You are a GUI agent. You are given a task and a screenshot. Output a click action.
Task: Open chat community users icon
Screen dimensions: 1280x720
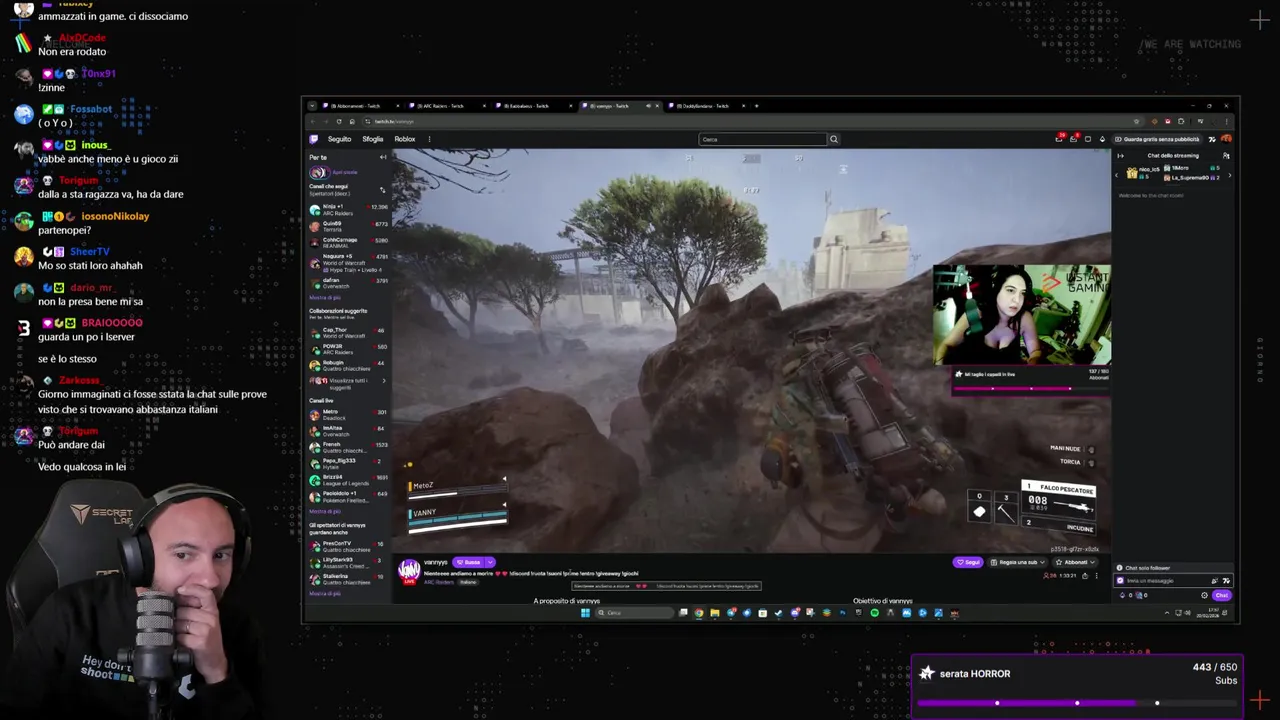coord(1226,156)
